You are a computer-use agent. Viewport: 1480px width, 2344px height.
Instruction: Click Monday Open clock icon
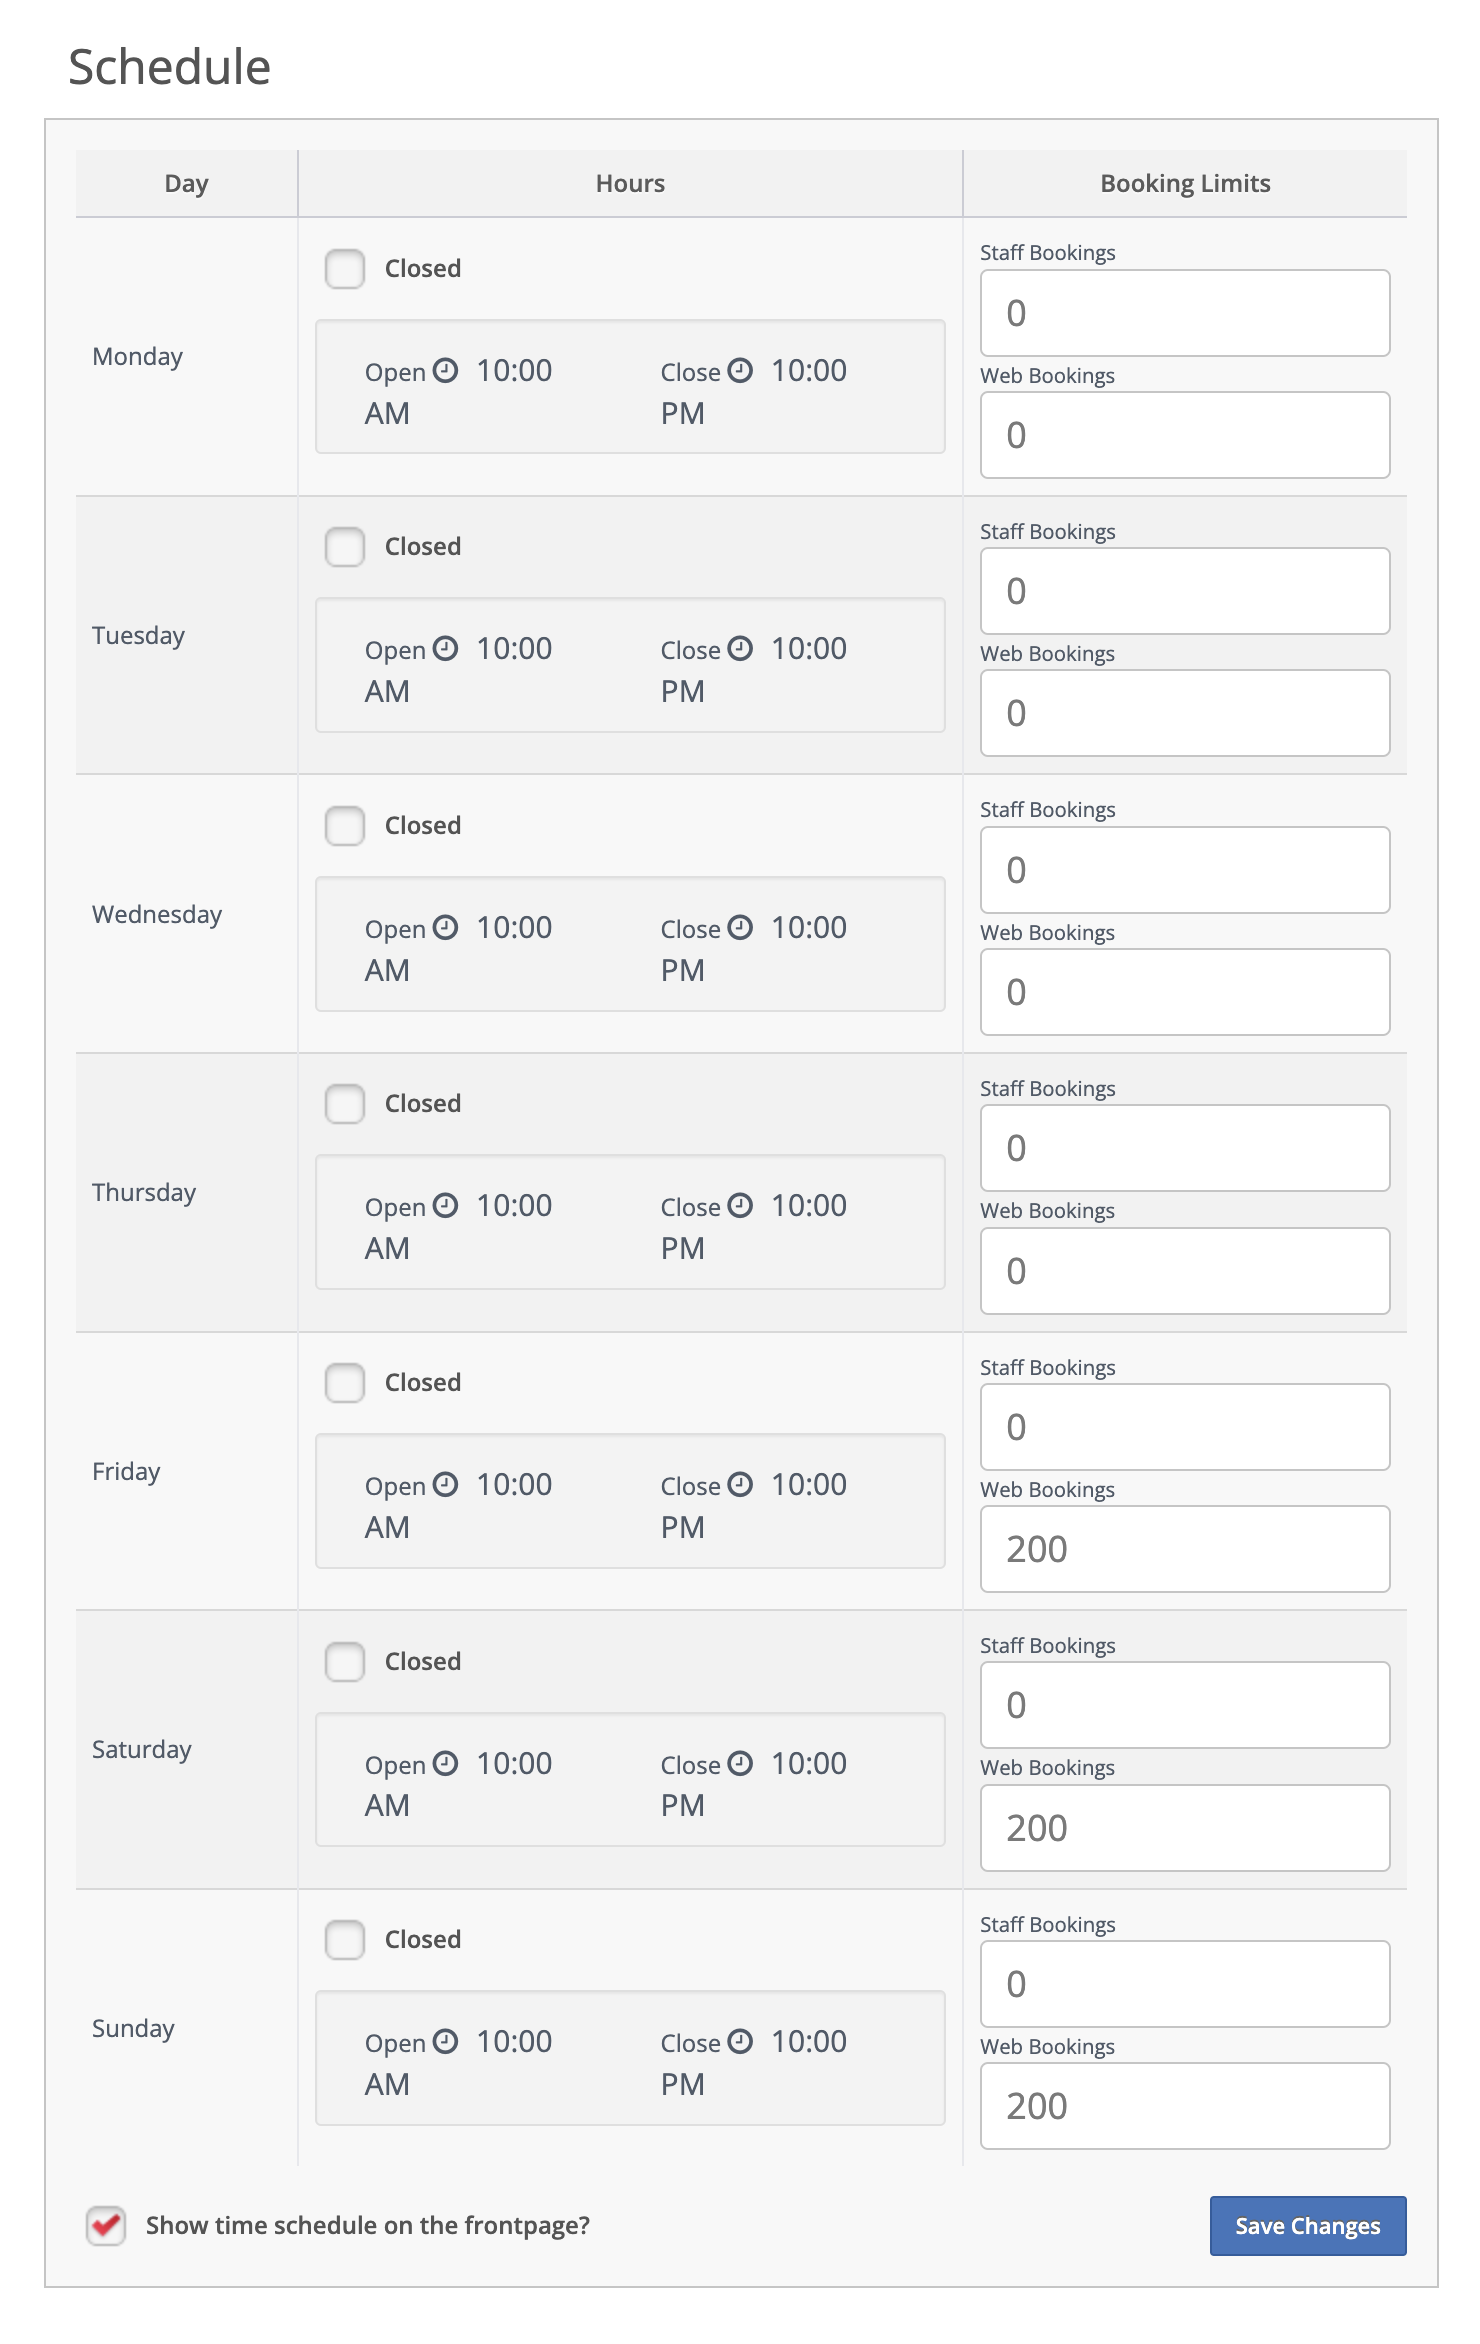[x=445, y=371]
